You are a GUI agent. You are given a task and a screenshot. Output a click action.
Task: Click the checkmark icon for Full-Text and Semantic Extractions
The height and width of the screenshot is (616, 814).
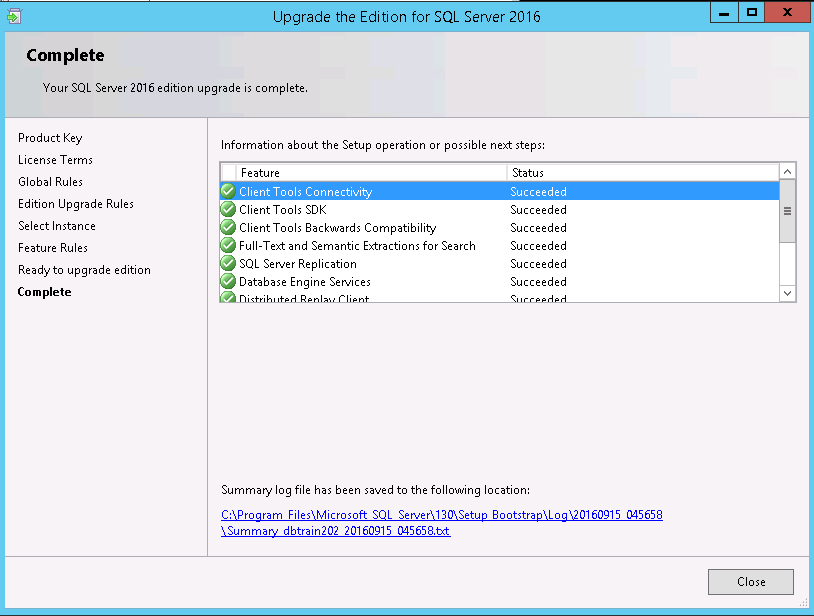tap(228, 245)
